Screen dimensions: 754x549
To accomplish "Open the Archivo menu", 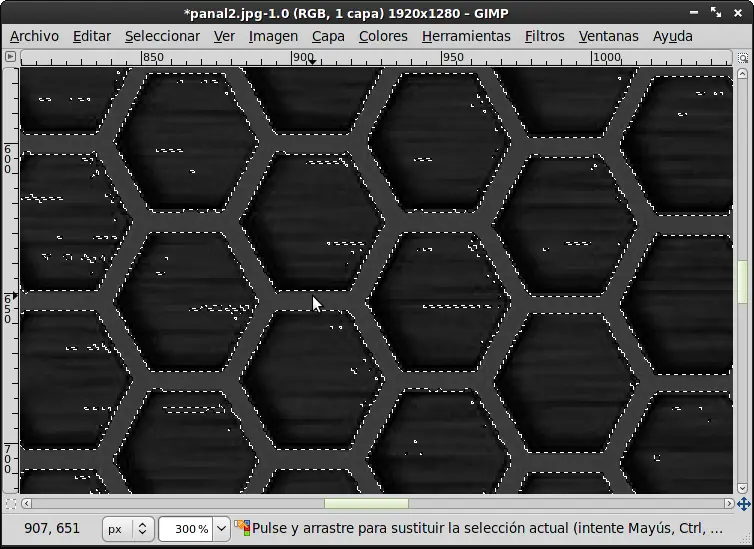I will point(34,37).
